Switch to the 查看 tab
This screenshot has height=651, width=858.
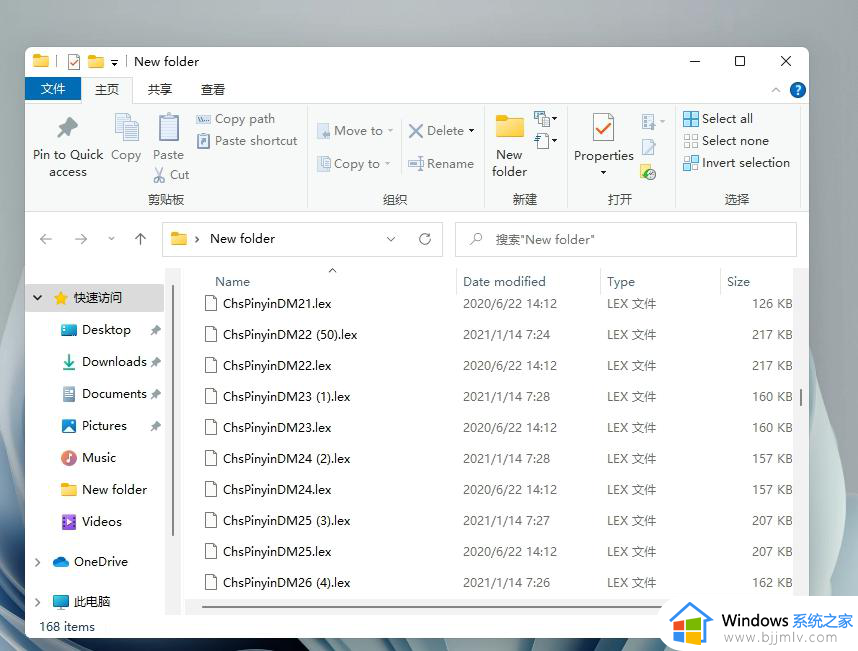(x=213, y=89)
